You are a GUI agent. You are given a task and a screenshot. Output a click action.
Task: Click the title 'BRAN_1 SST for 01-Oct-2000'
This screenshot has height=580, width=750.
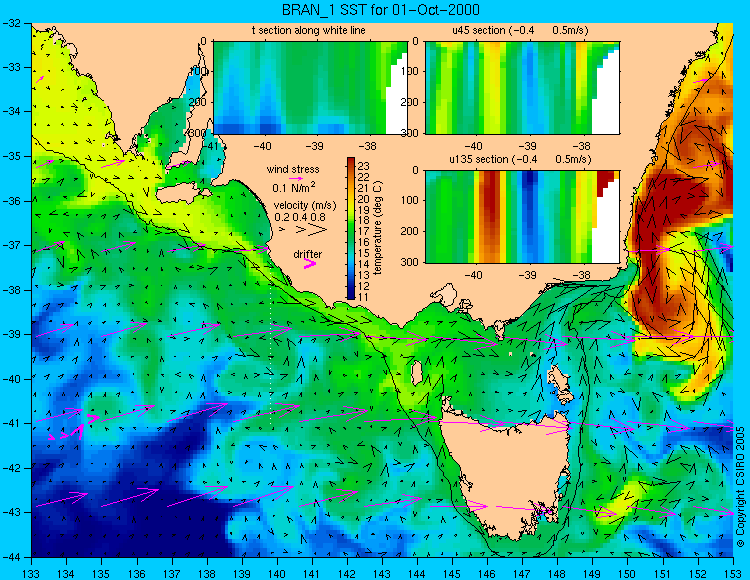click(381, 10)
